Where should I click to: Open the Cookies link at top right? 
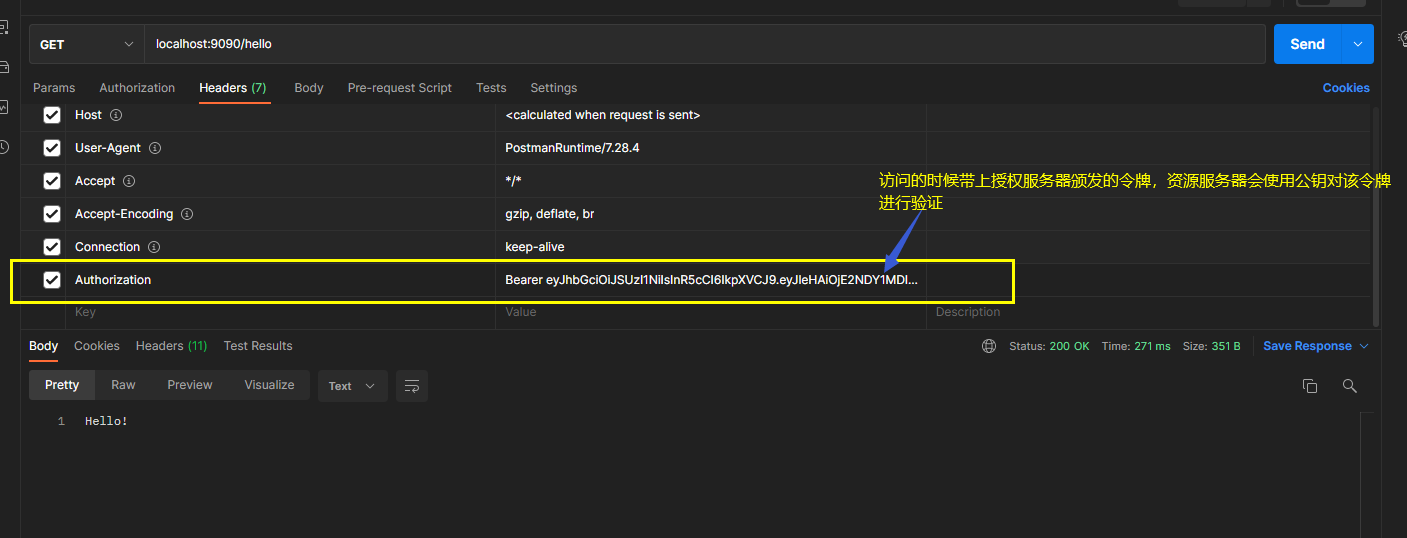click(1346, 88)
